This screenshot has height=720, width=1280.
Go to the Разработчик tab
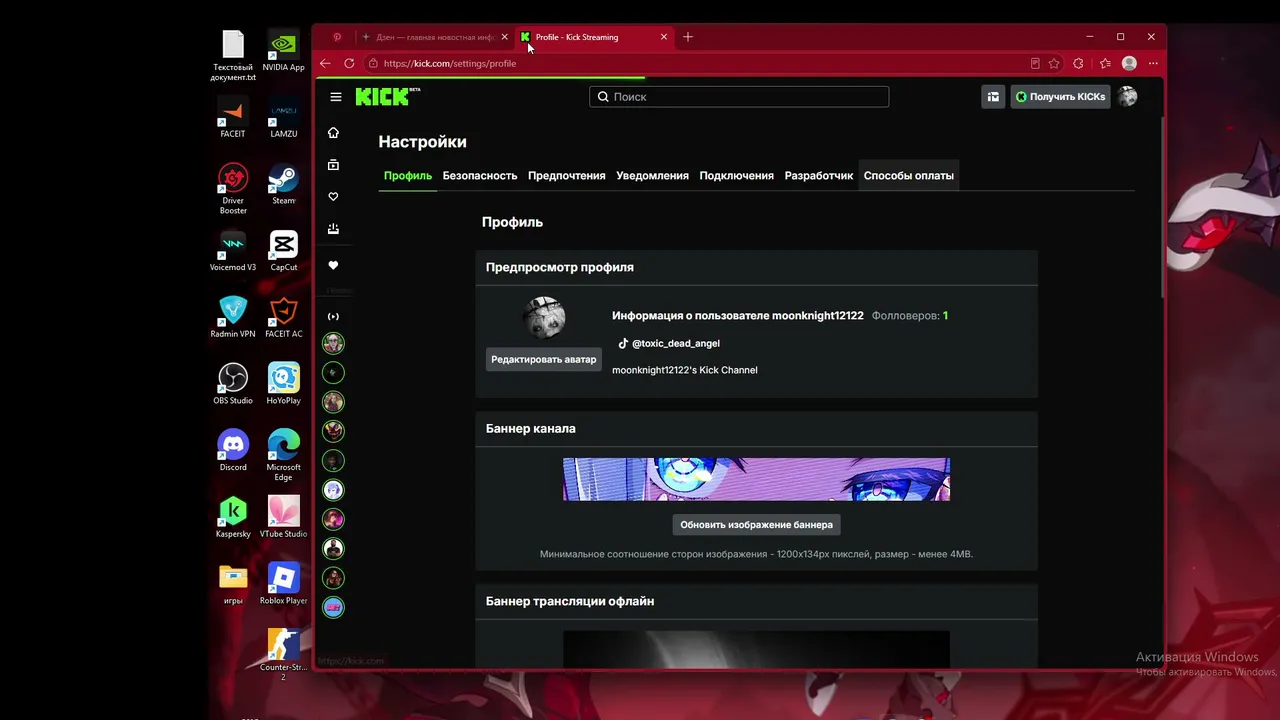(x=819, y=176)
